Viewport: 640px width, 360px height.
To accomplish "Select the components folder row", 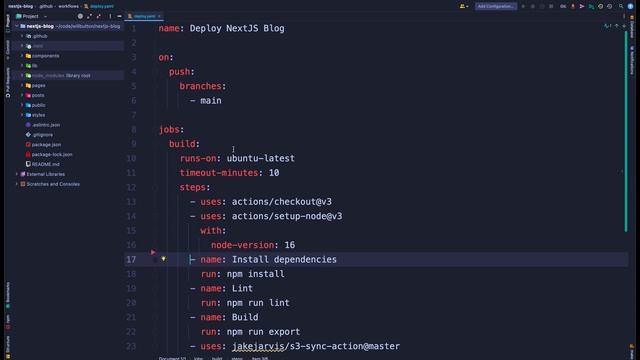I will click(x=69, y=56).
